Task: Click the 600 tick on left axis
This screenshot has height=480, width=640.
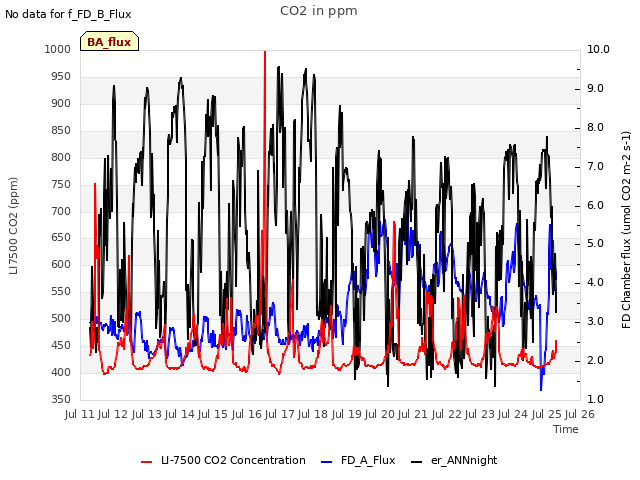Action: [x=60, y=264]
